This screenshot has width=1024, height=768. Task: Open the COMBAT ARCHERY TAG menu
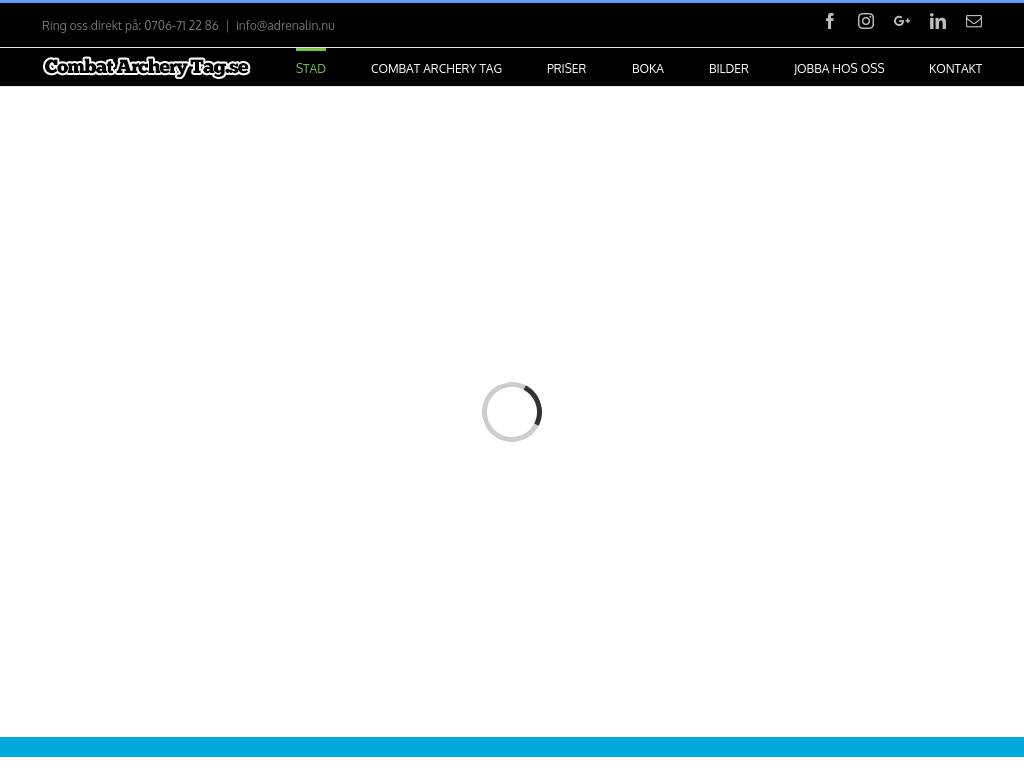tap(436, 69)
